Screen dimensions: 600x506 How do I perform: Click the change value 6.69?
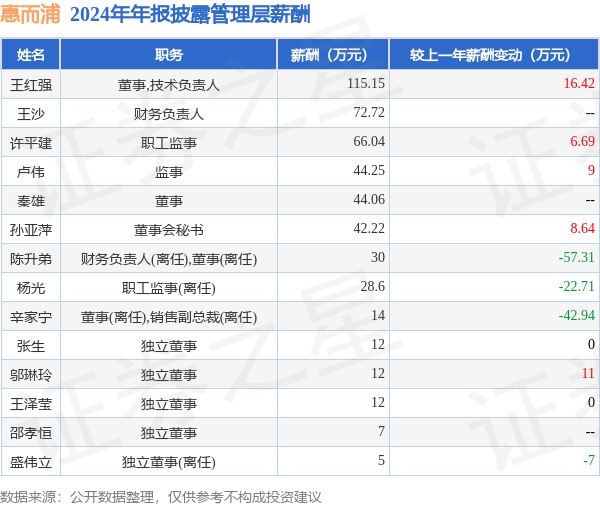[582, 141]
